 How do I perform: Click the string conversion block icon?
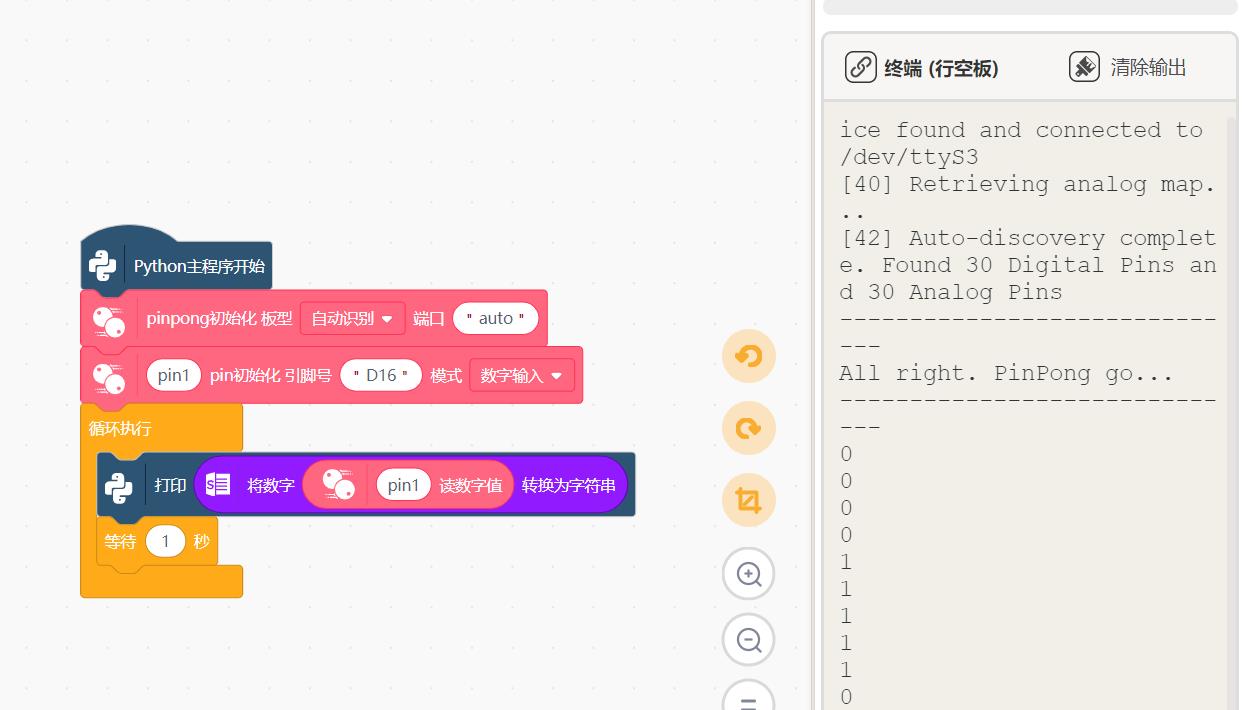coord(218,485)
